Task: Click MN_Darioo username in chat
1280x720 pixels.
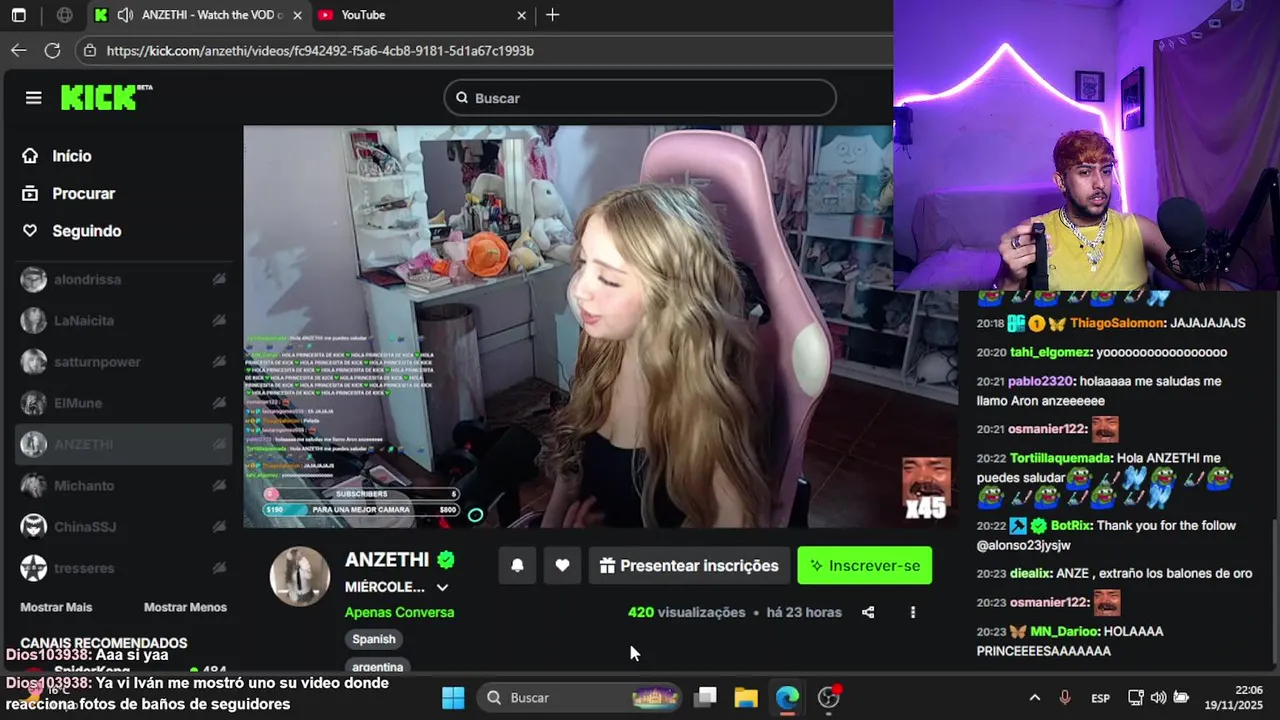Action: [x=1065, y=631]
